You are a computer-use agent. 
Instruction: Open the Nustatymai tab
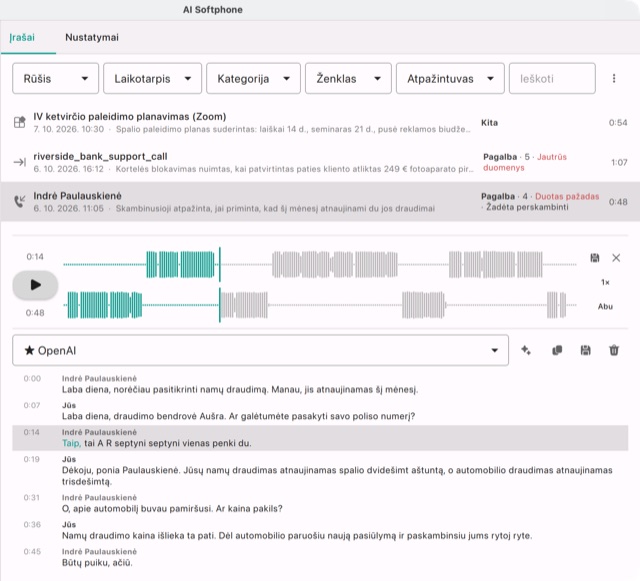(x=92, y=38)
